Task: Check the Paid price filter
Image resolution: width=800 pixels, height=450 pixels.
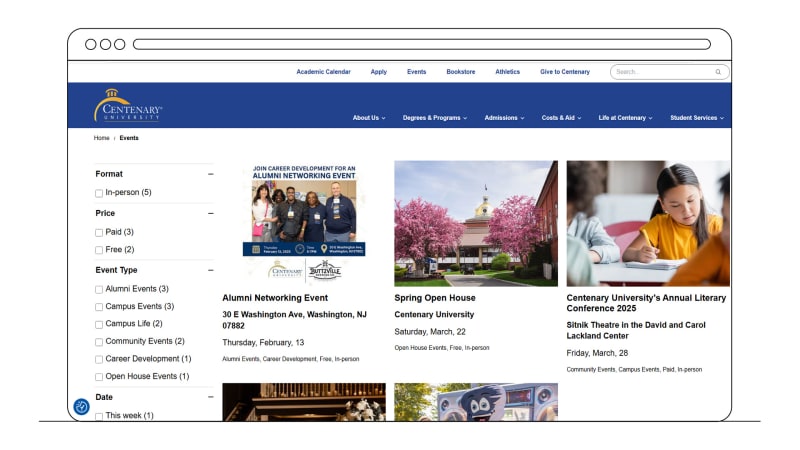Action: [99, 233]
